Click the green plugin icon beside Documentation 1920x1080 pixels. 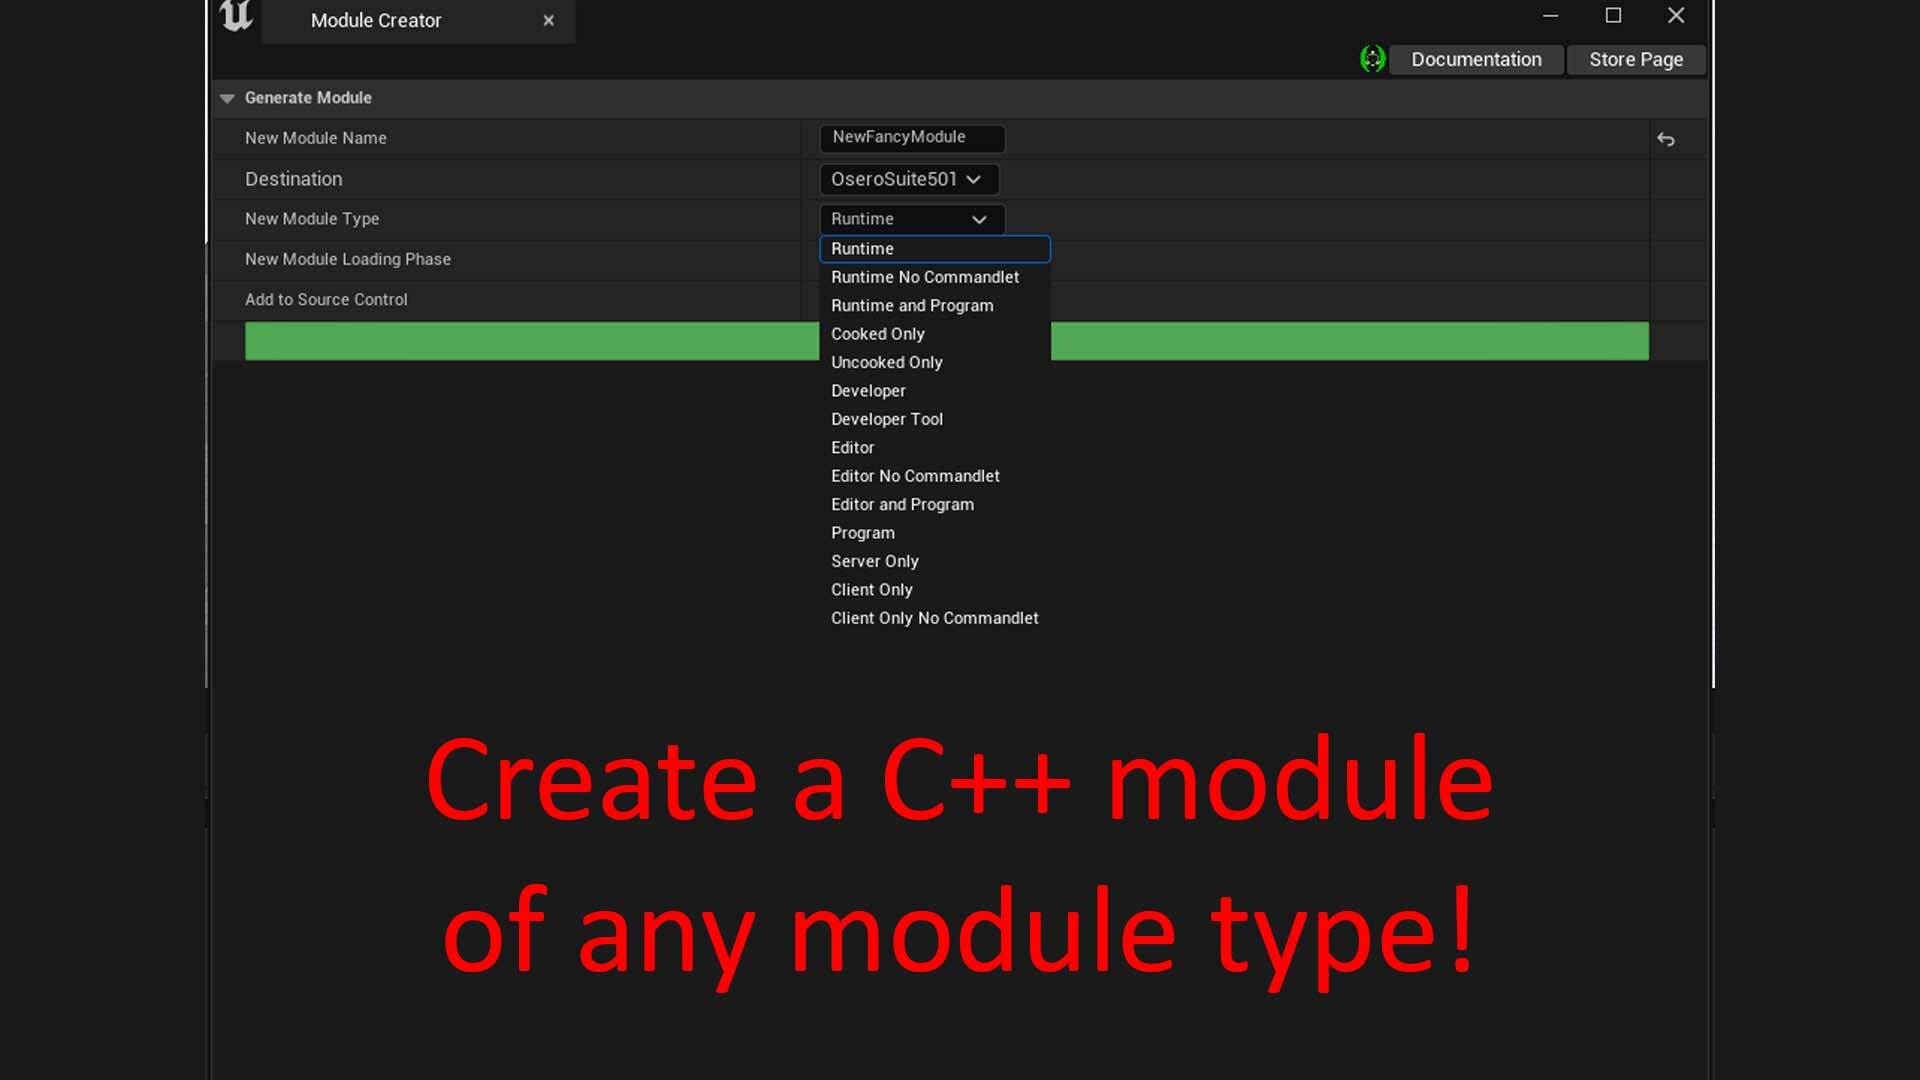(1372, 59)
